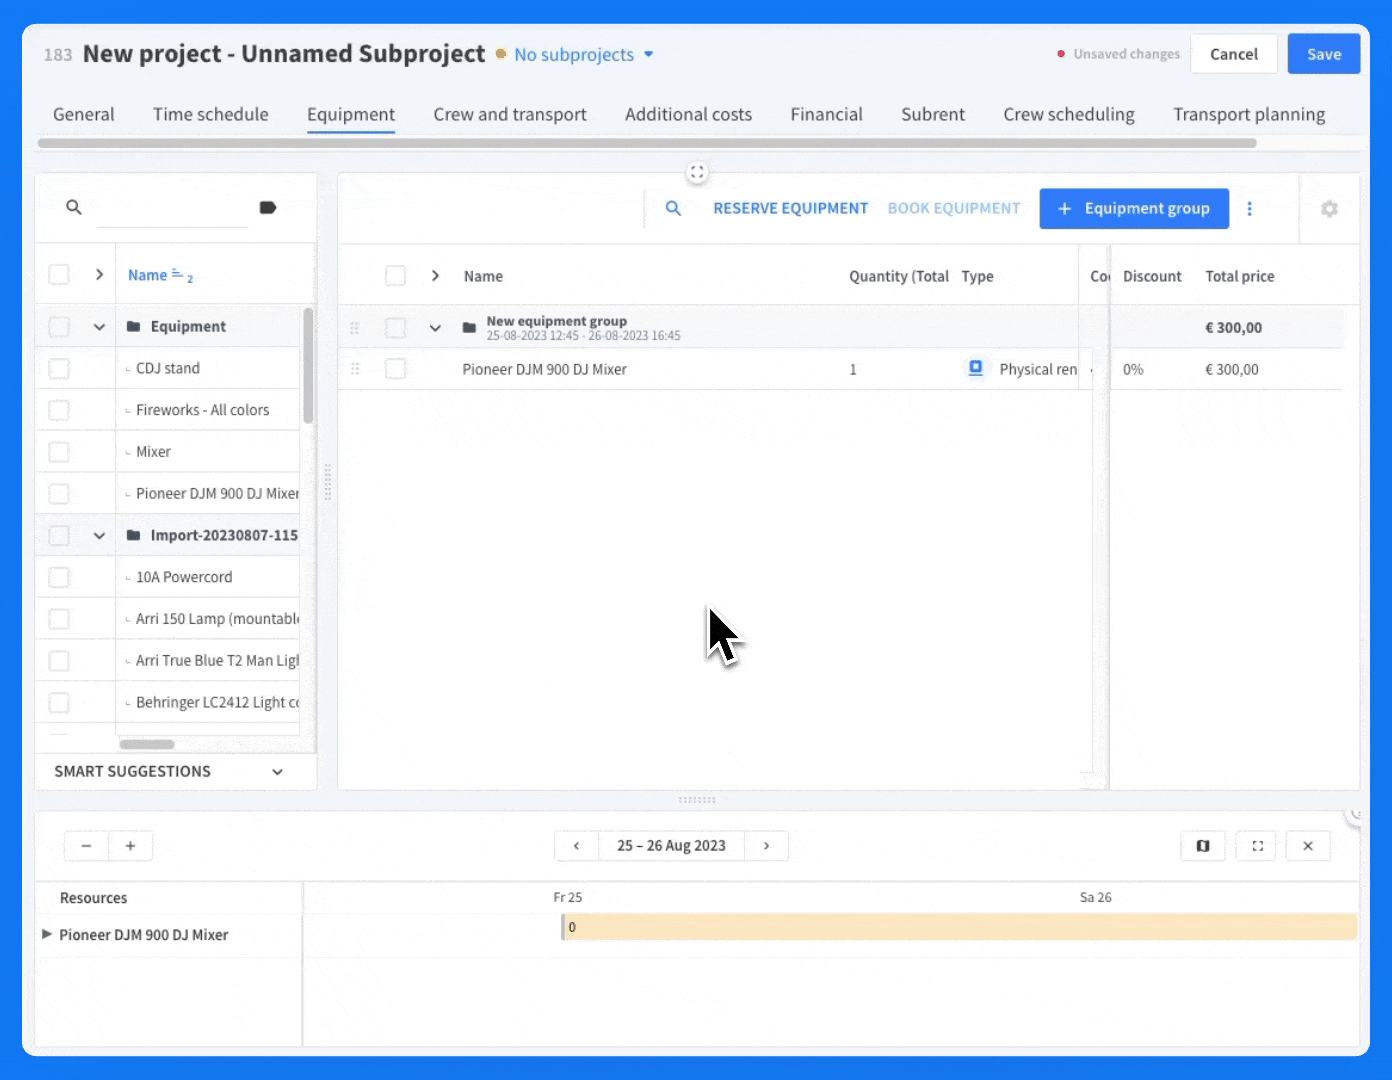
Task: Tick the checkbox for CDJ stand
Action: pos(59,368)
